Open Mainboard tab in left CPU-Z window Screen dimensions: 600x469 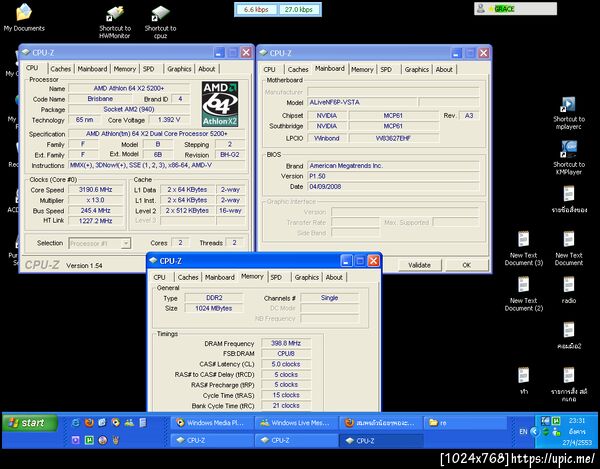tap(92, 69)
